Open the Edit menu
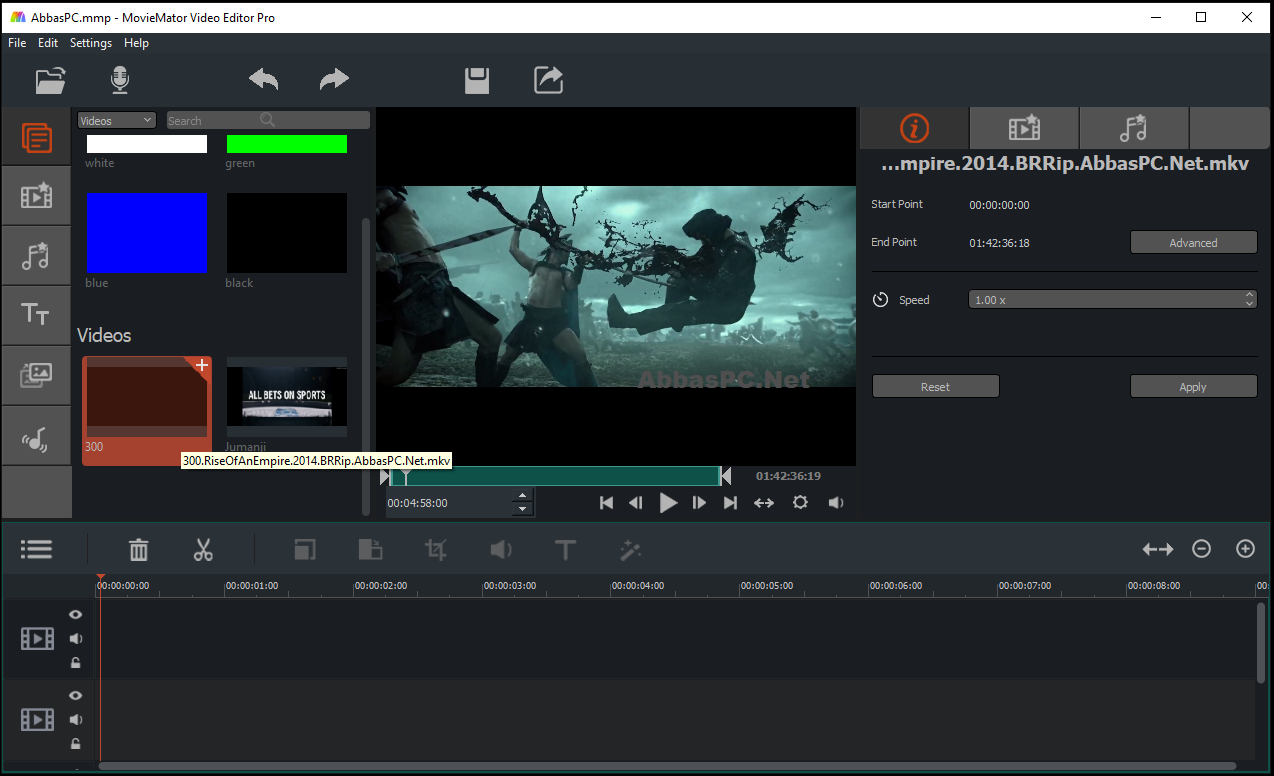 48,43
